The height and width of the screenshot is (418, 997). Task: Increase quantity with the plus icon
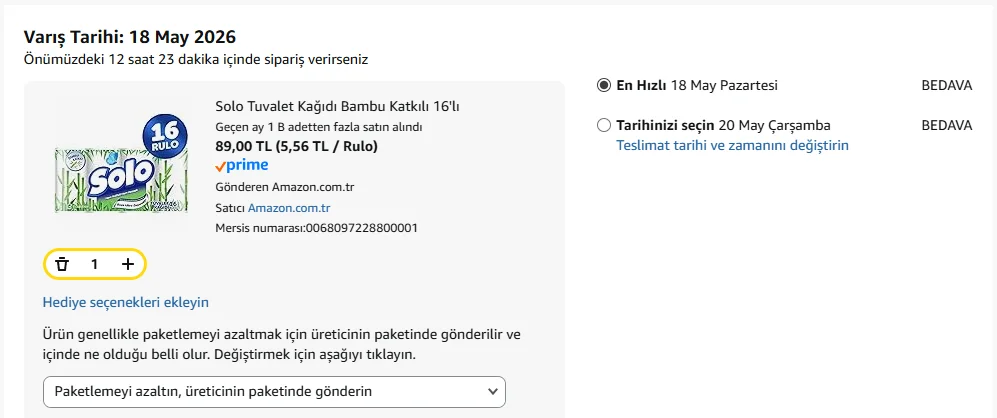point(128,264)
